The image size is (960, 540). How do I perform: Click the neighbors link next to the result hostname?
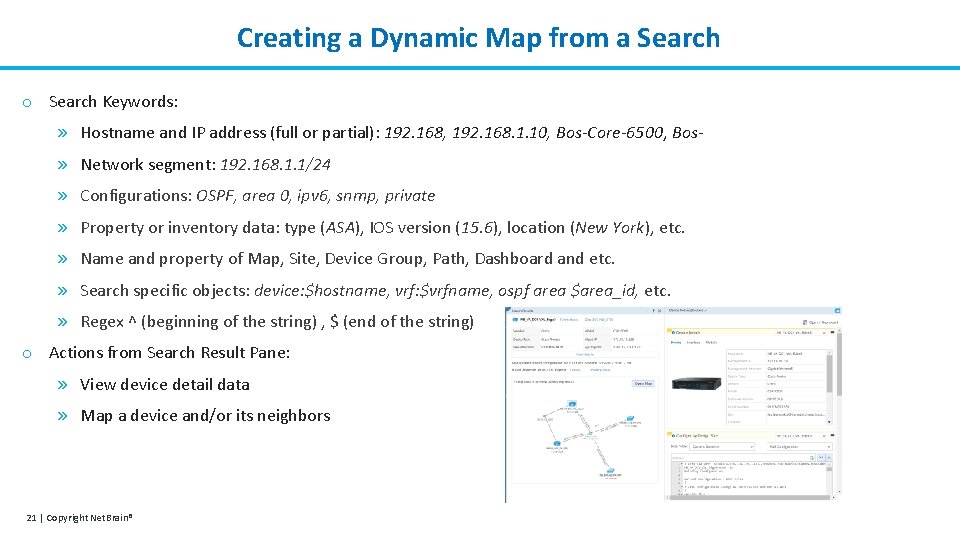coord(569,320)
